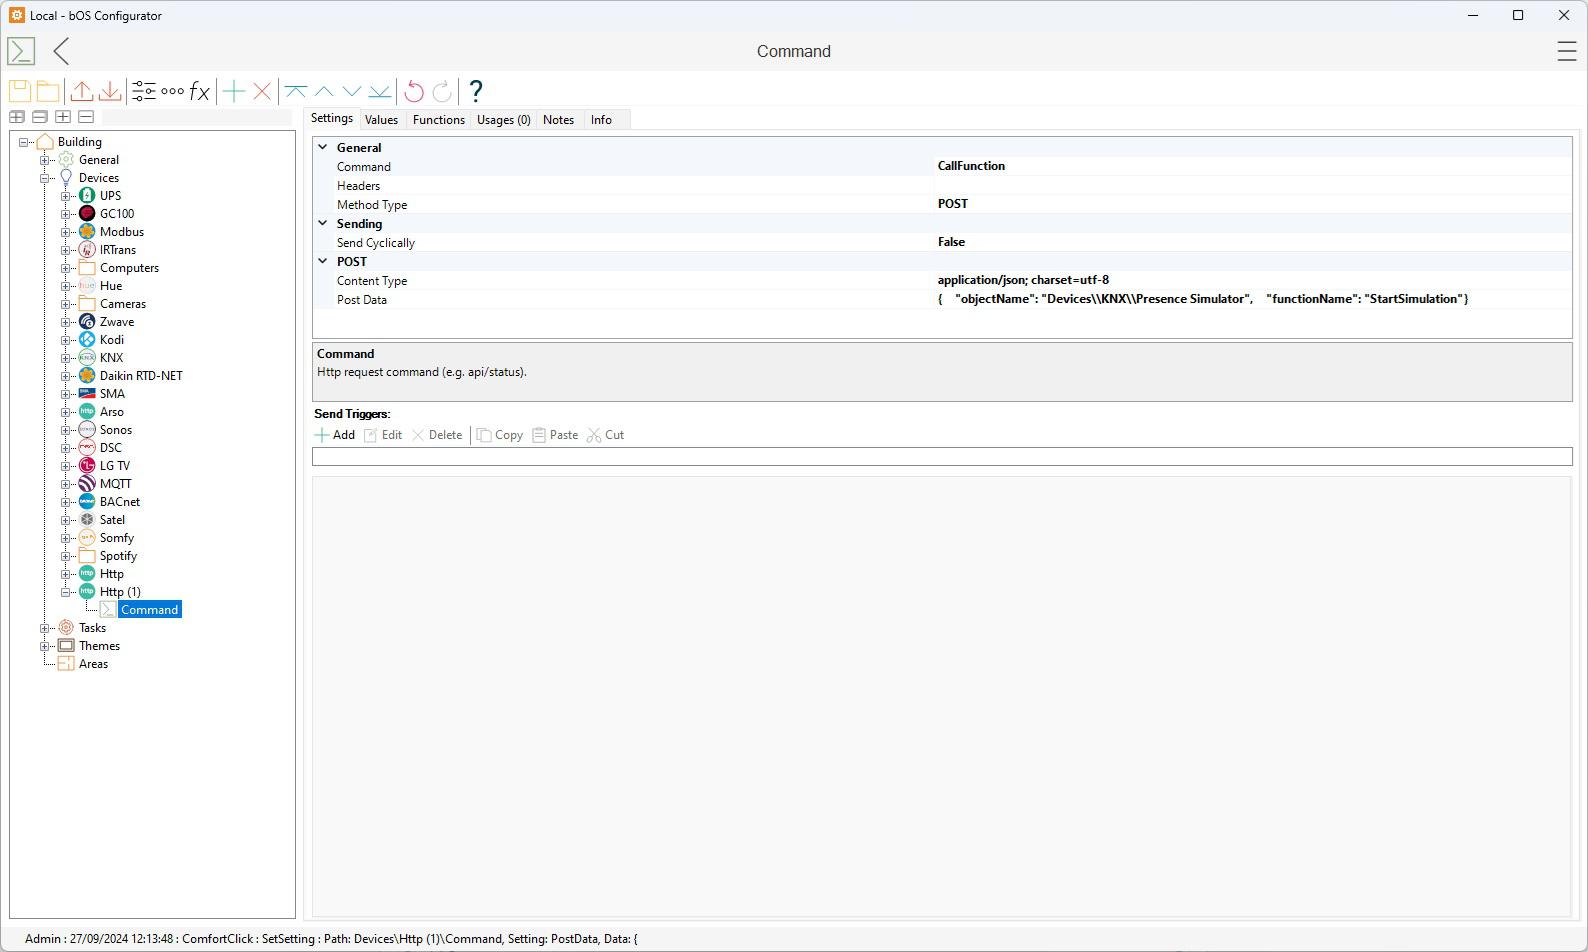The width and height of the screenshot is (1588, 952).
Task: Select the MQTT device in tree
Action: pos(116,484)
